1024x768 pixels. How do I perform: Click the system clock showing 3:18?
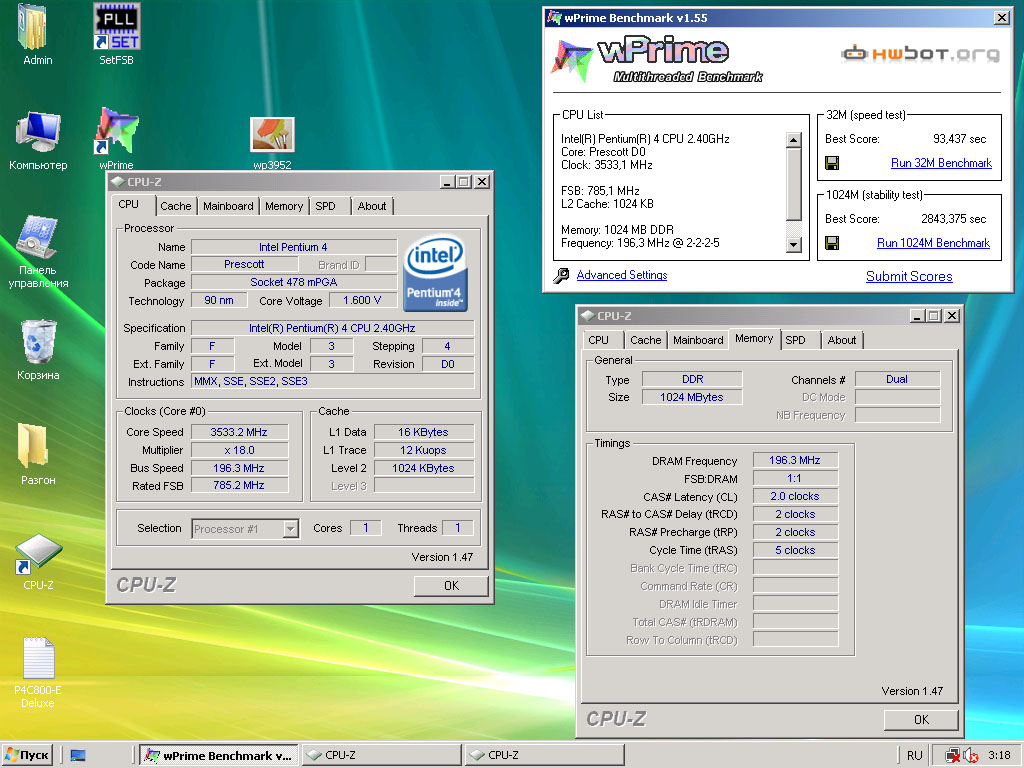999,756
